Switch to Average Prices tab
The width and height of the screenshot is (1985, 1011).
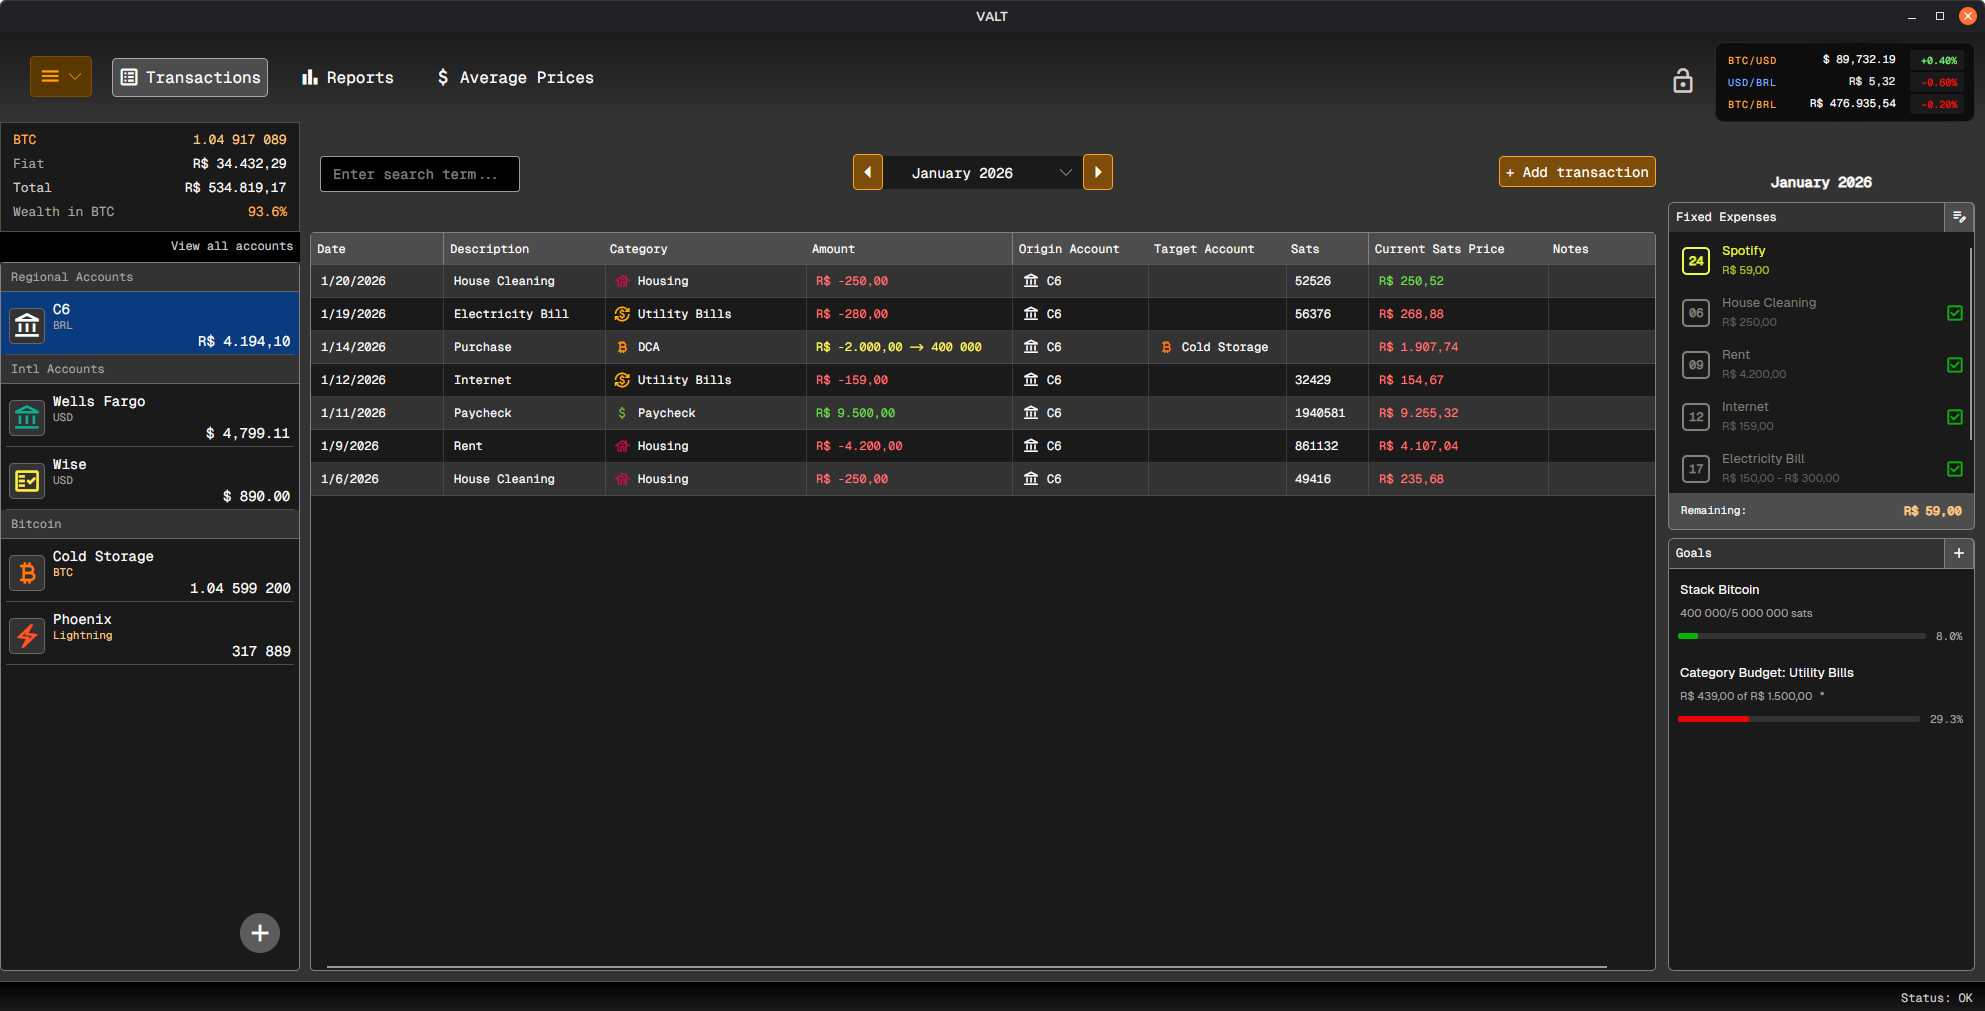pyautogui.click(x=516, y=78)
